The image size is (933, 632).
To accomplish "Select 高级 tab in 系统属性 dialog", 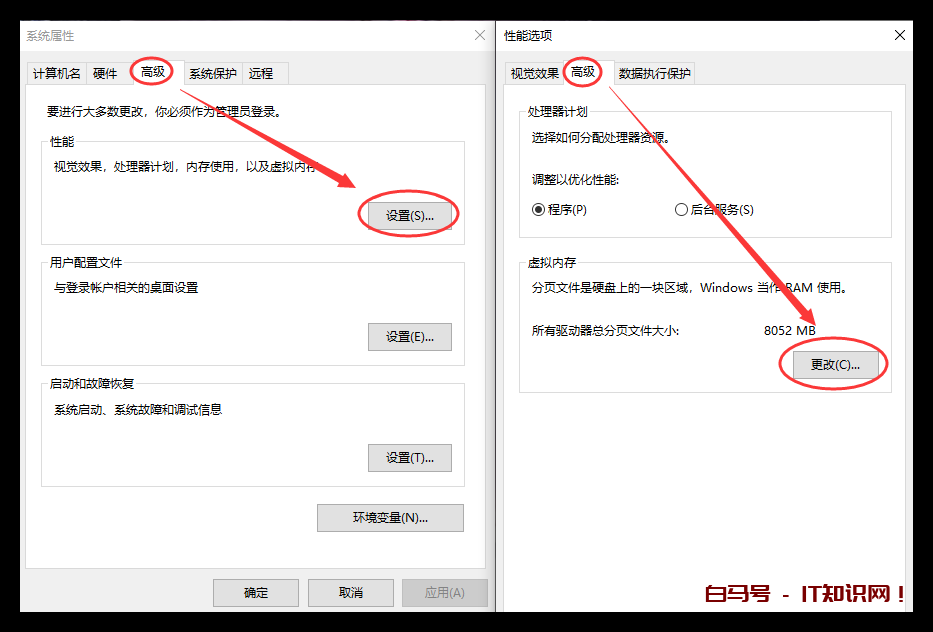I will click(x=153, y=72).
